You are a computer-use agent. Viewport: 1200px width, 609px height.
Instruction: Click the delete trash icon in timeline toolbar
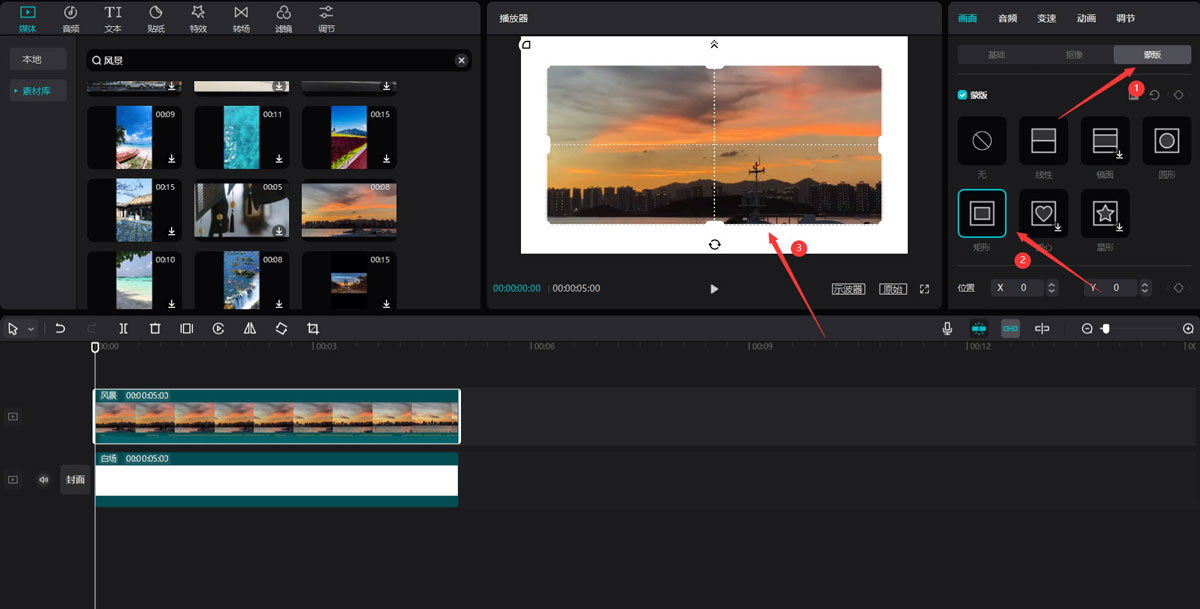(x=155, y=328)
